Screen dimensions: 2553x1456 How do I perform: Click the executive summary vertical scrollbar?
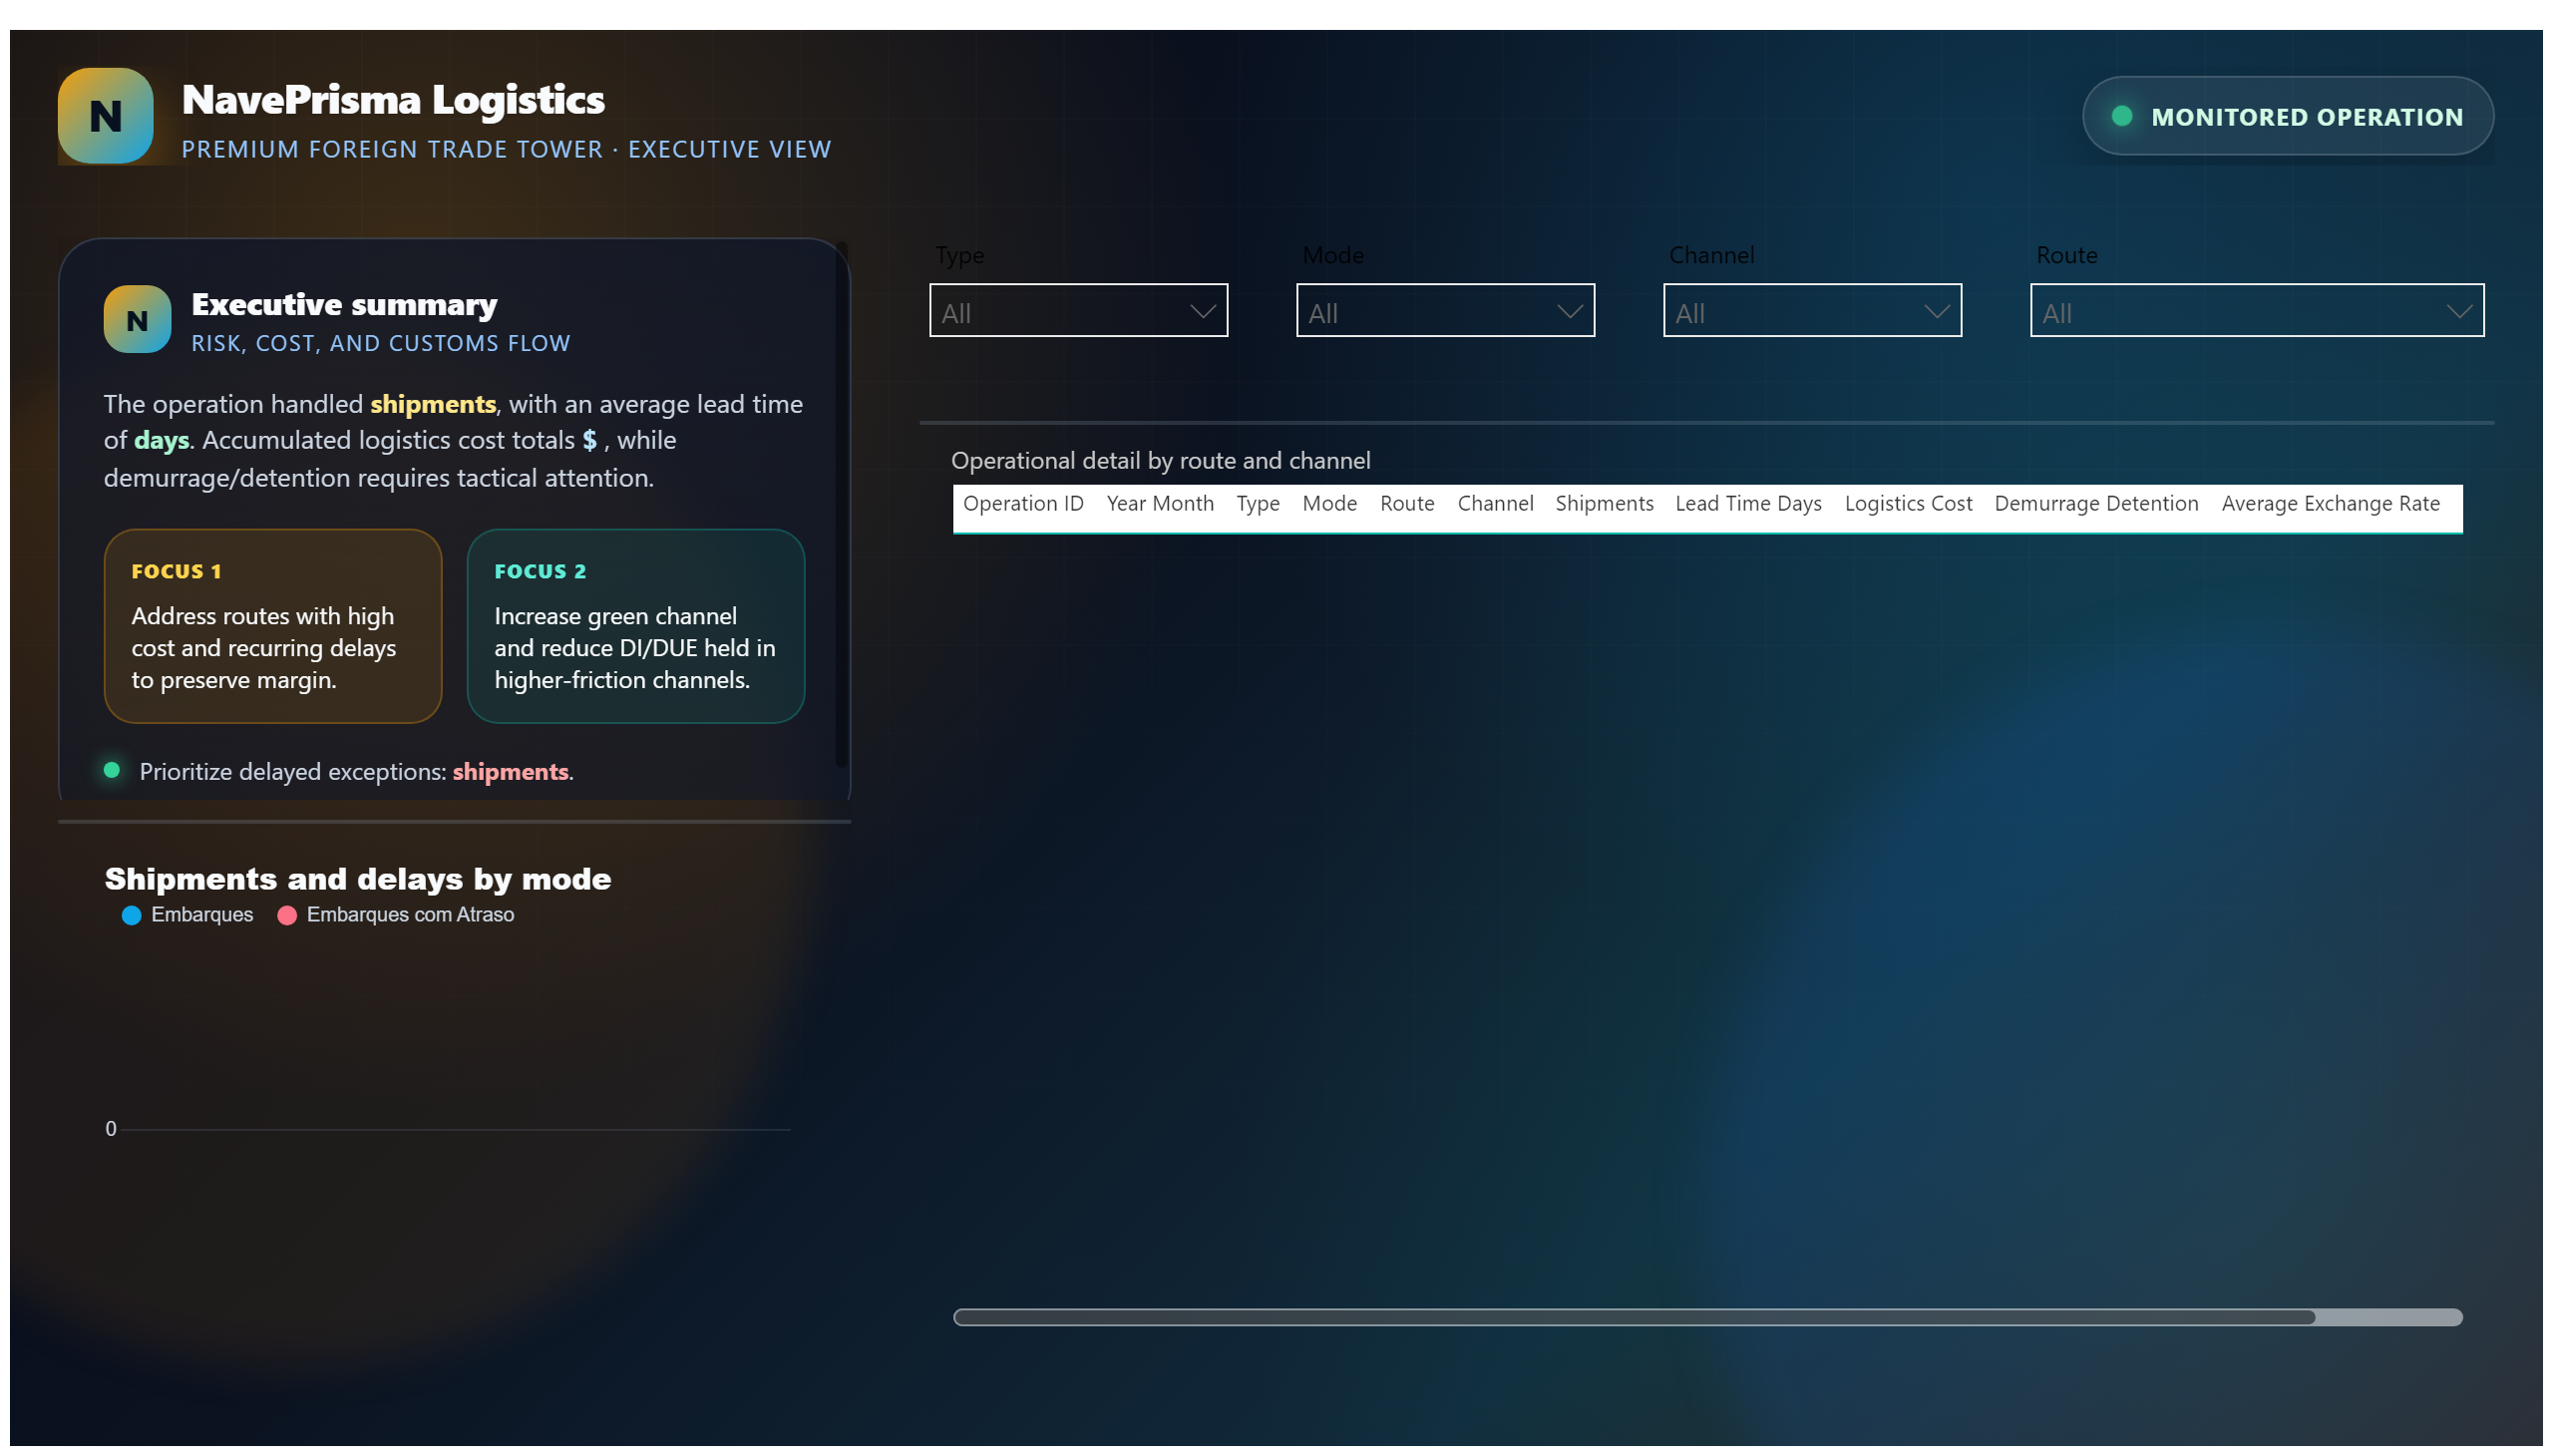842,505
